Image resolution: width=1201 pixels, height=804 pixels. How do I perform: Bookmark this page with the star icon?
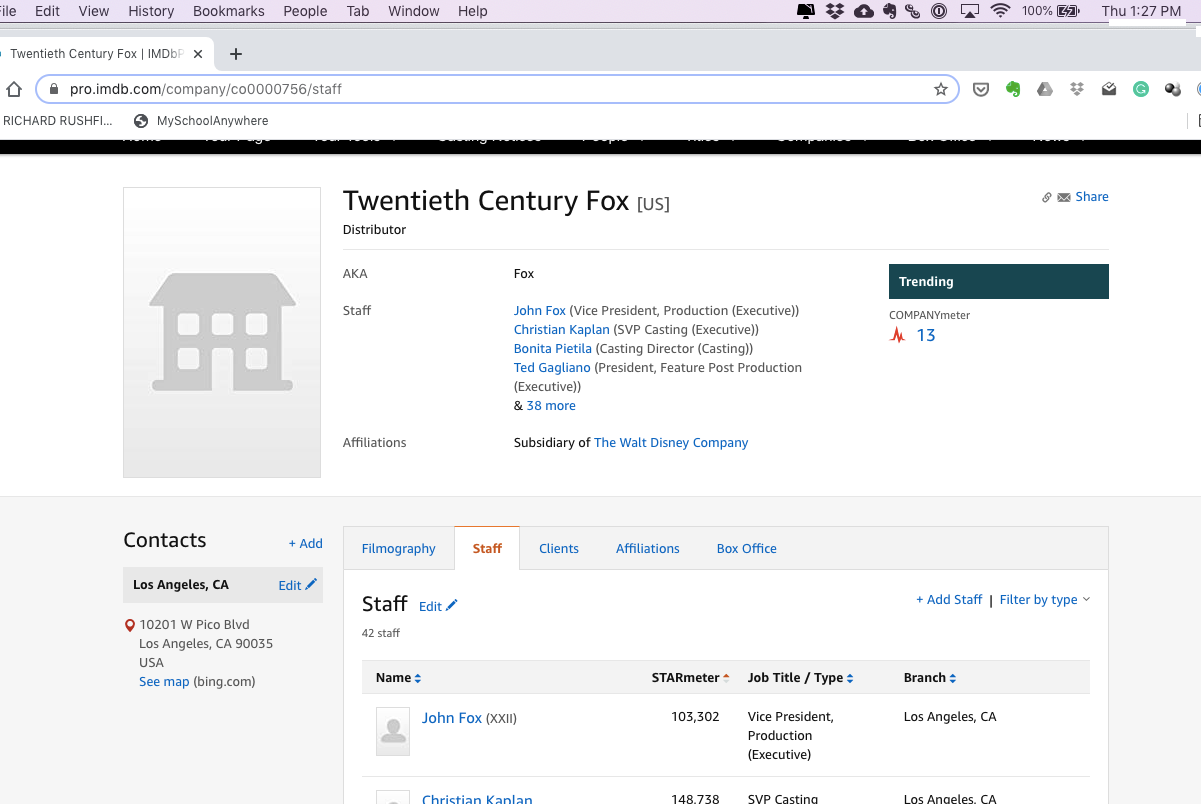941,89
